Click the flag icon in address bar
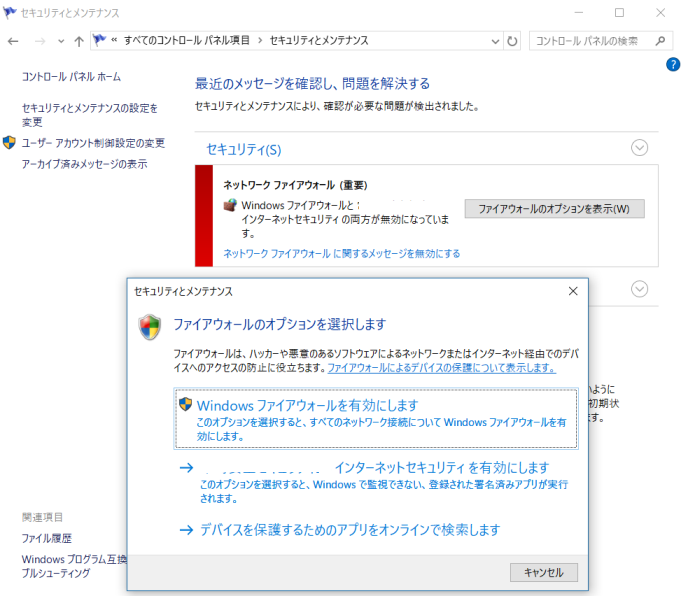 99,40
